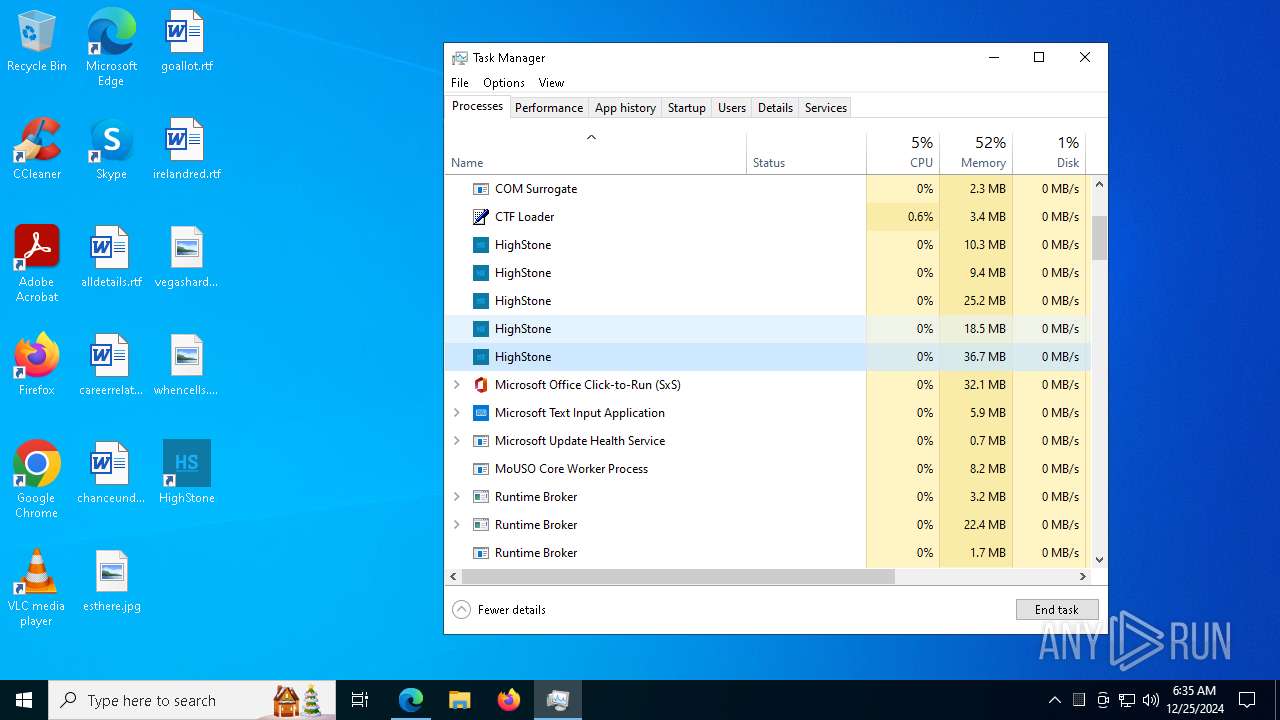
Task: Switch to the Startup tab
Action: (686, 108)
